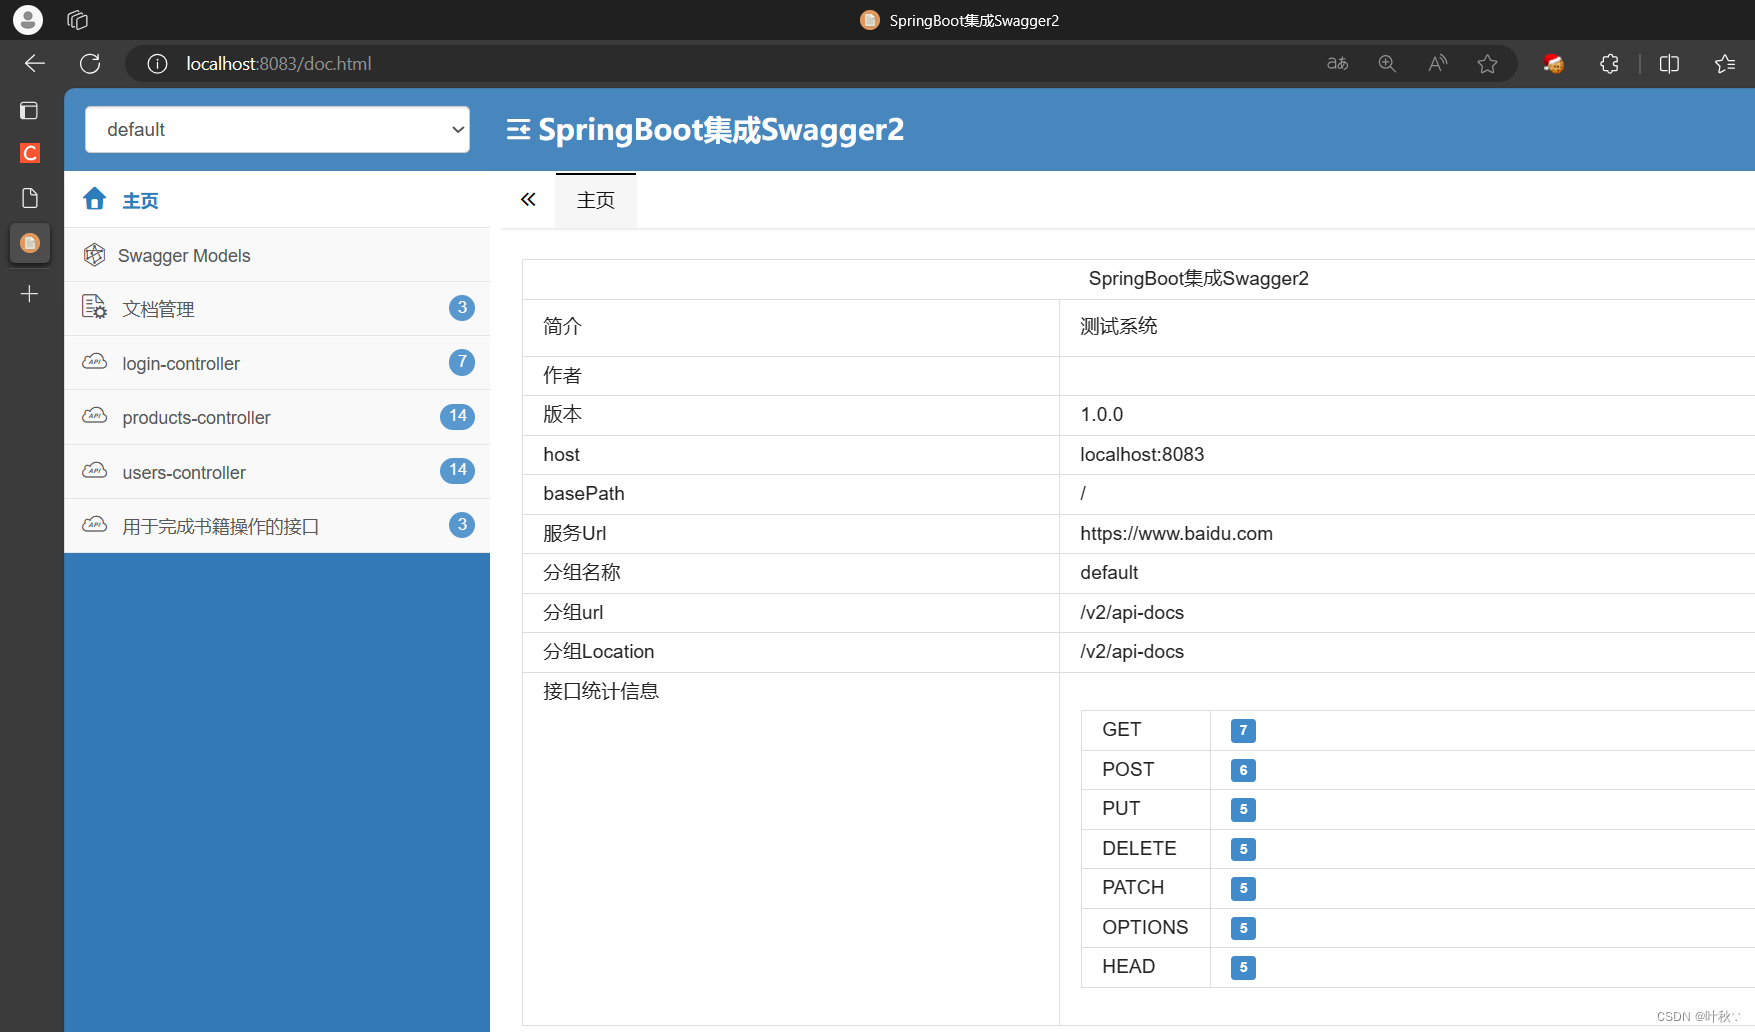Click the 测试系统 description value

[x=1119, y=326]
